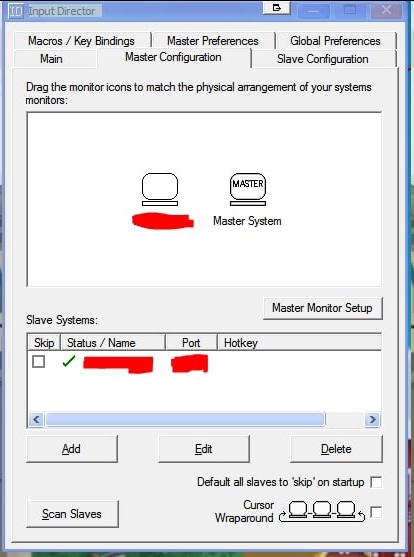The width and height of the screenshot is (414, 557).
Task: Open the Global Preferences tab
Action: click(x=335, y=40)
